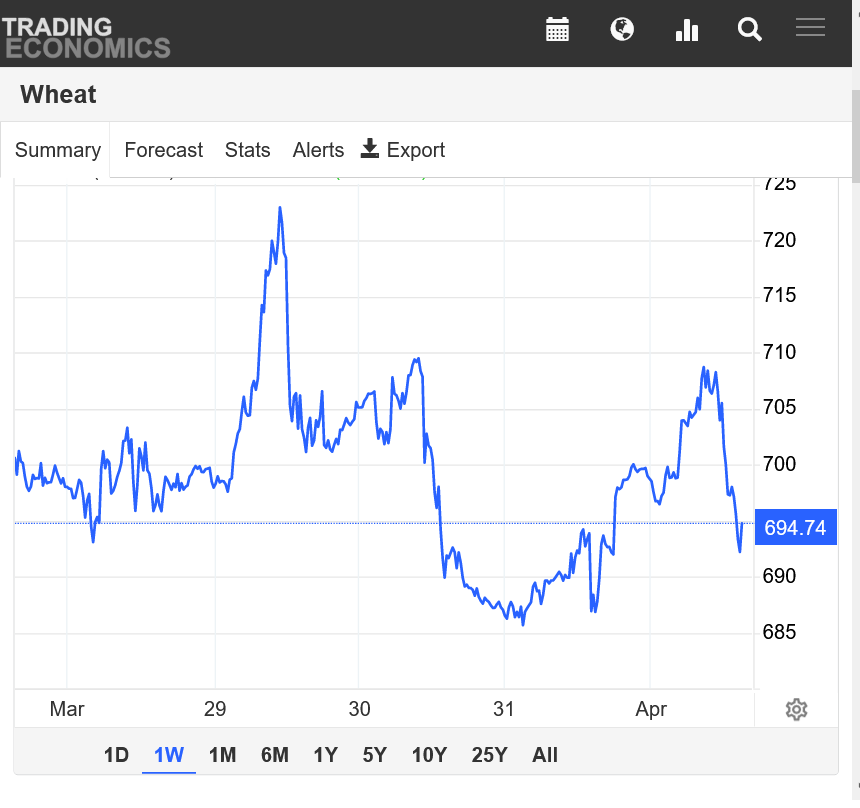
Task: Open the Forecast tab
Action: (163, 150)
